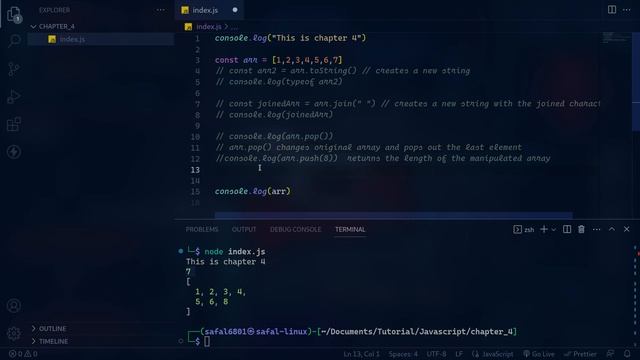
Task: Select the zsh terminal shell indicator
Action: point(524,229)
